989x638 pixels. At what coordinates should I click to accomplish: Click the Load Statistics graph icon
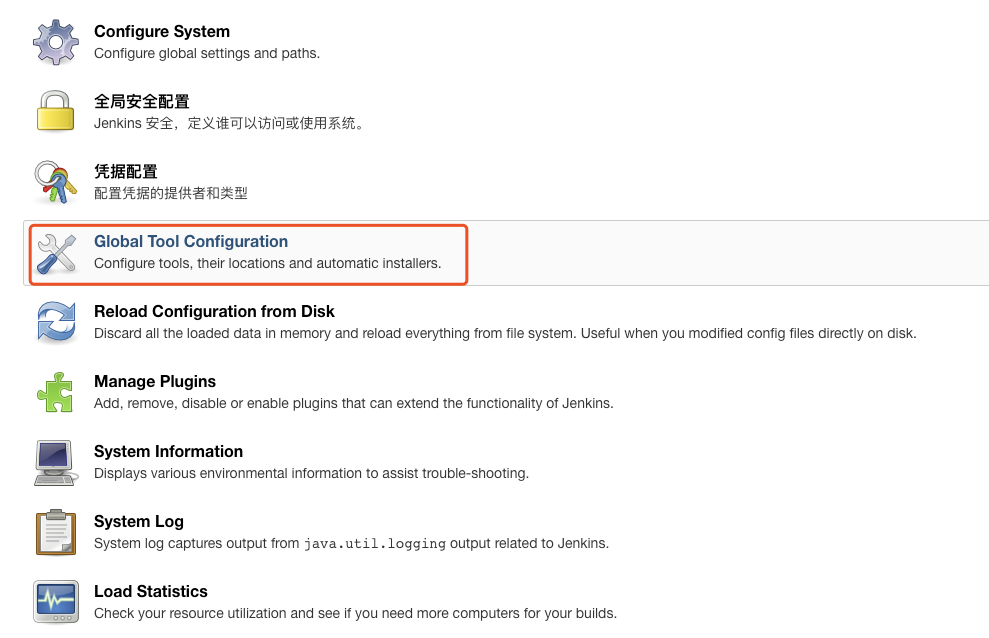(55, 602)
